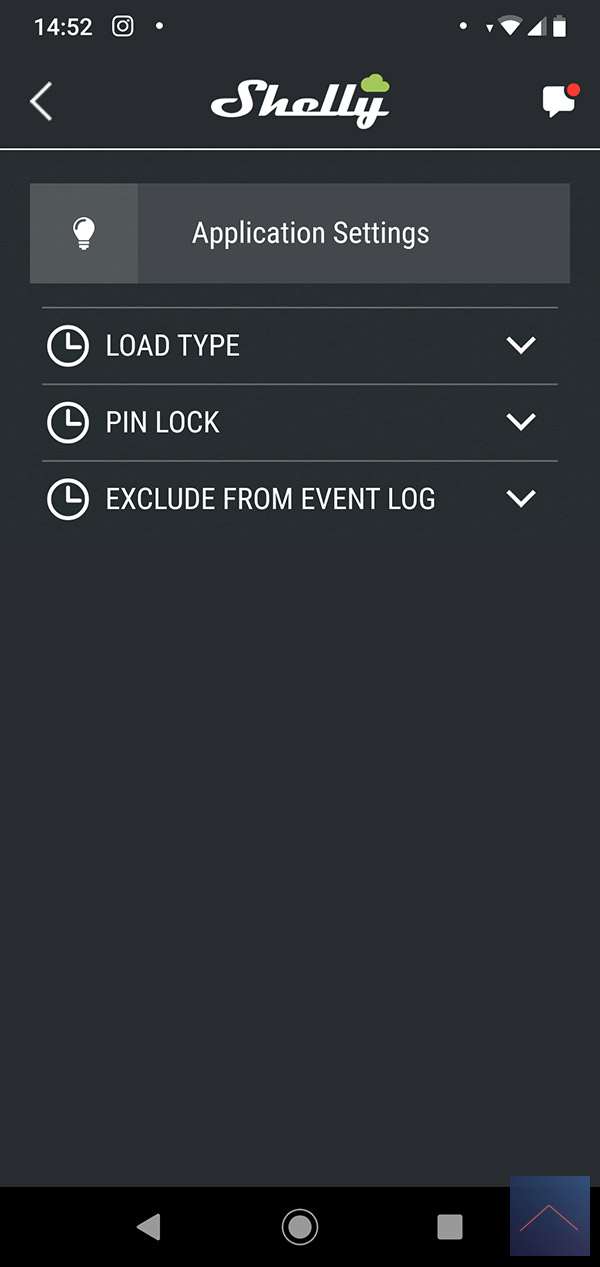Viewport: 600px width, 1267px height.
Task: Tap the Shelly cloud logo
Action: (299, 101)
